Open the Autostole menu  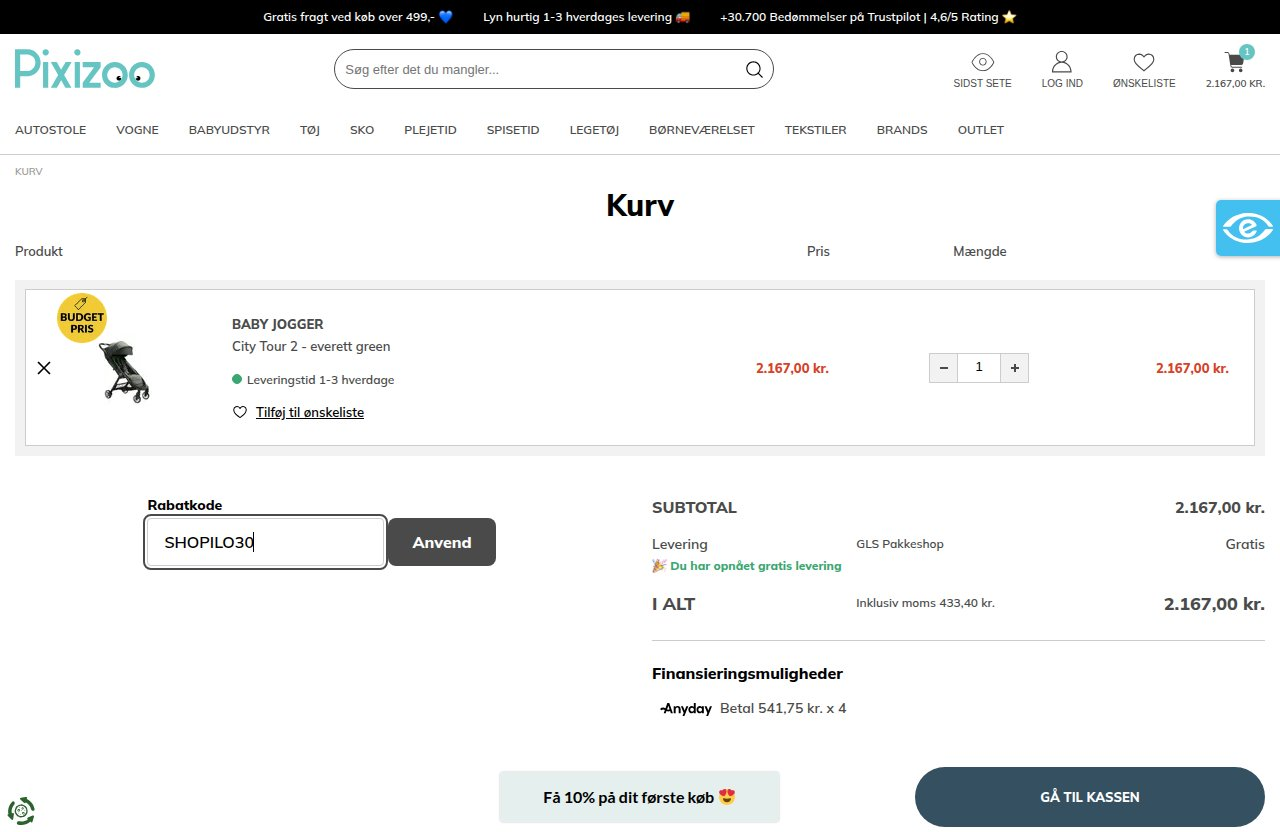(x=51, y=130)
